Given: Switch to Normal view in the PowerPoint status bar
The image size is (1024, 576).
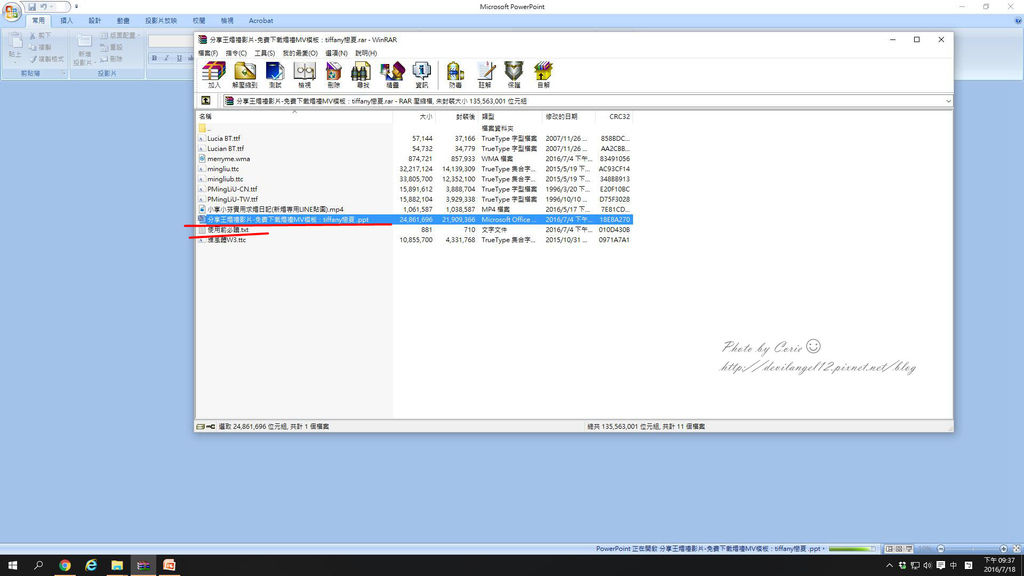Looking at the screenshot, I should pos(889,549).
